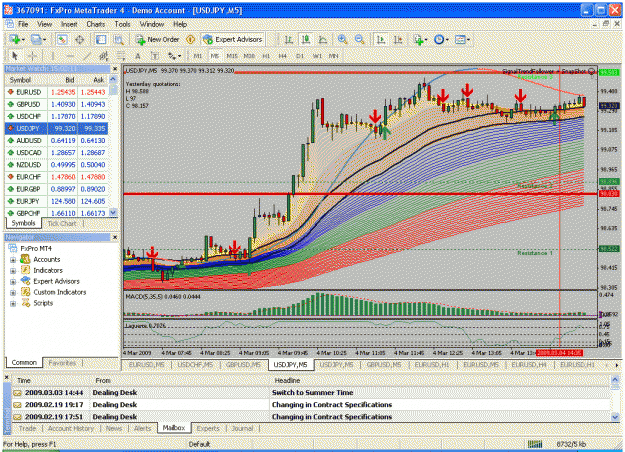Select the trendline drawing tool
This screenshot has height=452, width=625.
[87, 56]
